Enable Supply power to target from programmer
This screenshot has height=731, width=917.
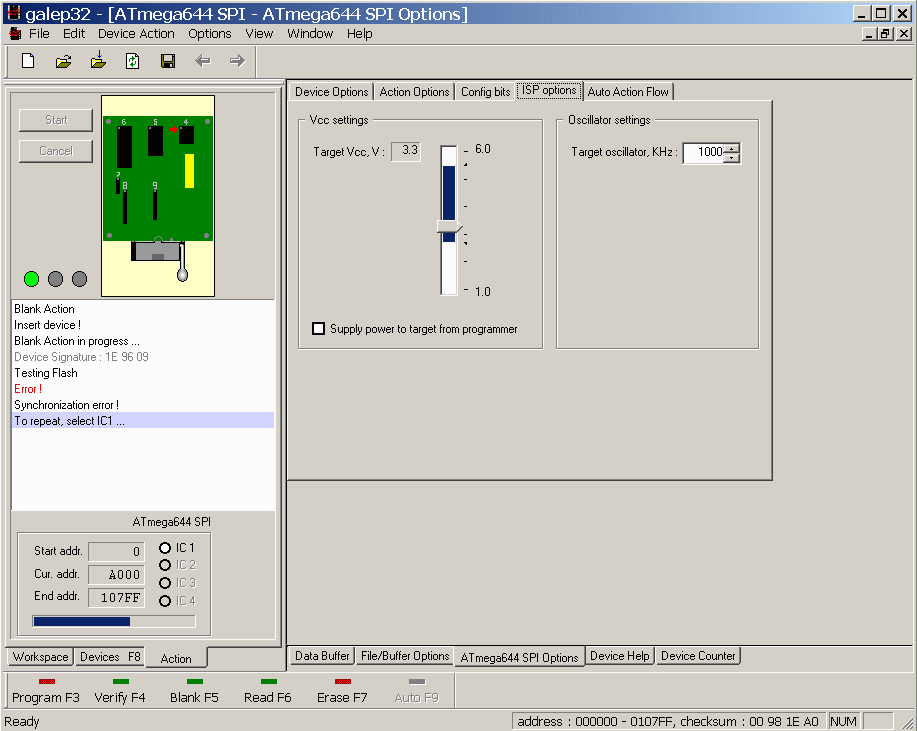point(318,329)
